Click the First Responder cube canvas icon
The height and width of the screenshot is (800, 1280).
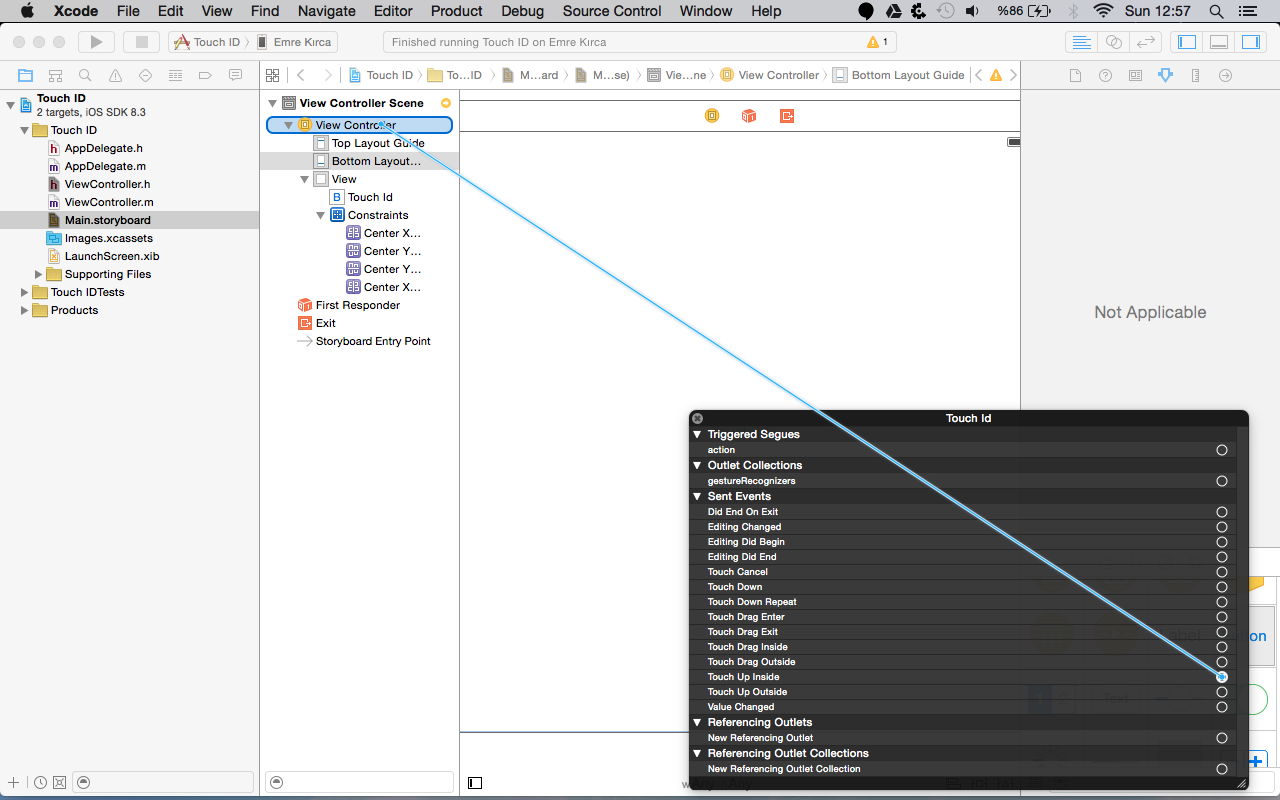tap(749, 116)
